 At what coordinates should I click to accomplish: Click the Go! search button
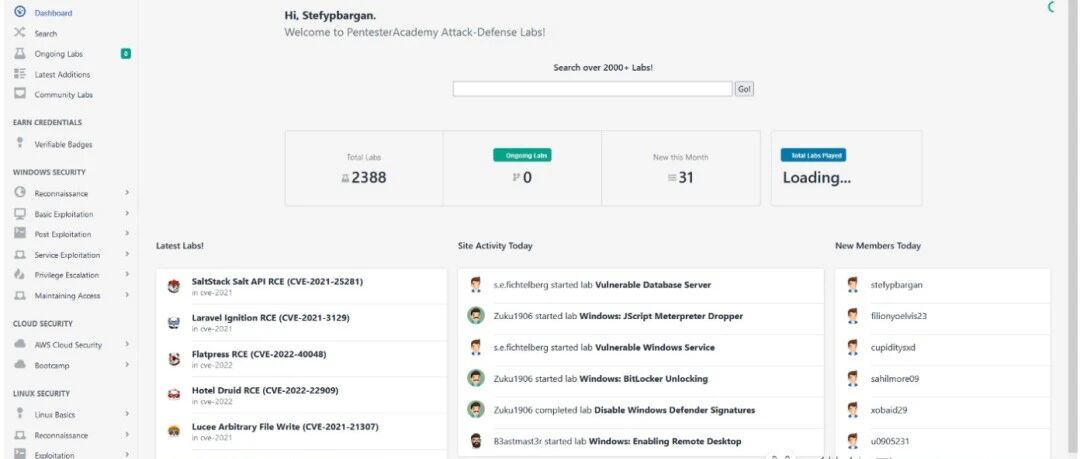coord(744,89)
